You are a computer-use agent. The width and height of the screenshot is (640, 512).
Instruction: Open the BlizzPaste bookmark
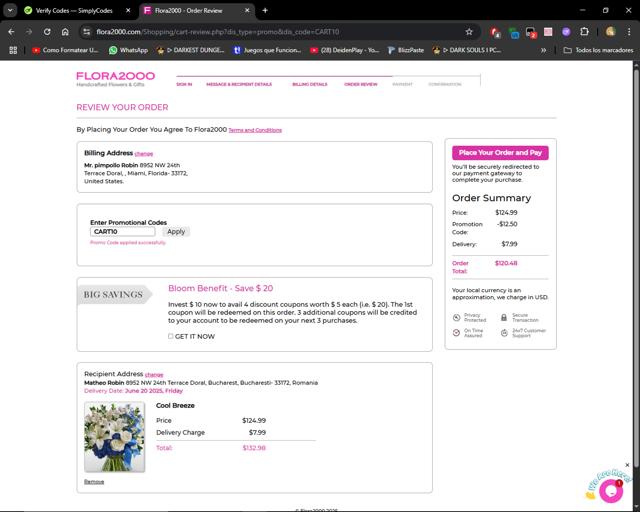tap(405, 50)
